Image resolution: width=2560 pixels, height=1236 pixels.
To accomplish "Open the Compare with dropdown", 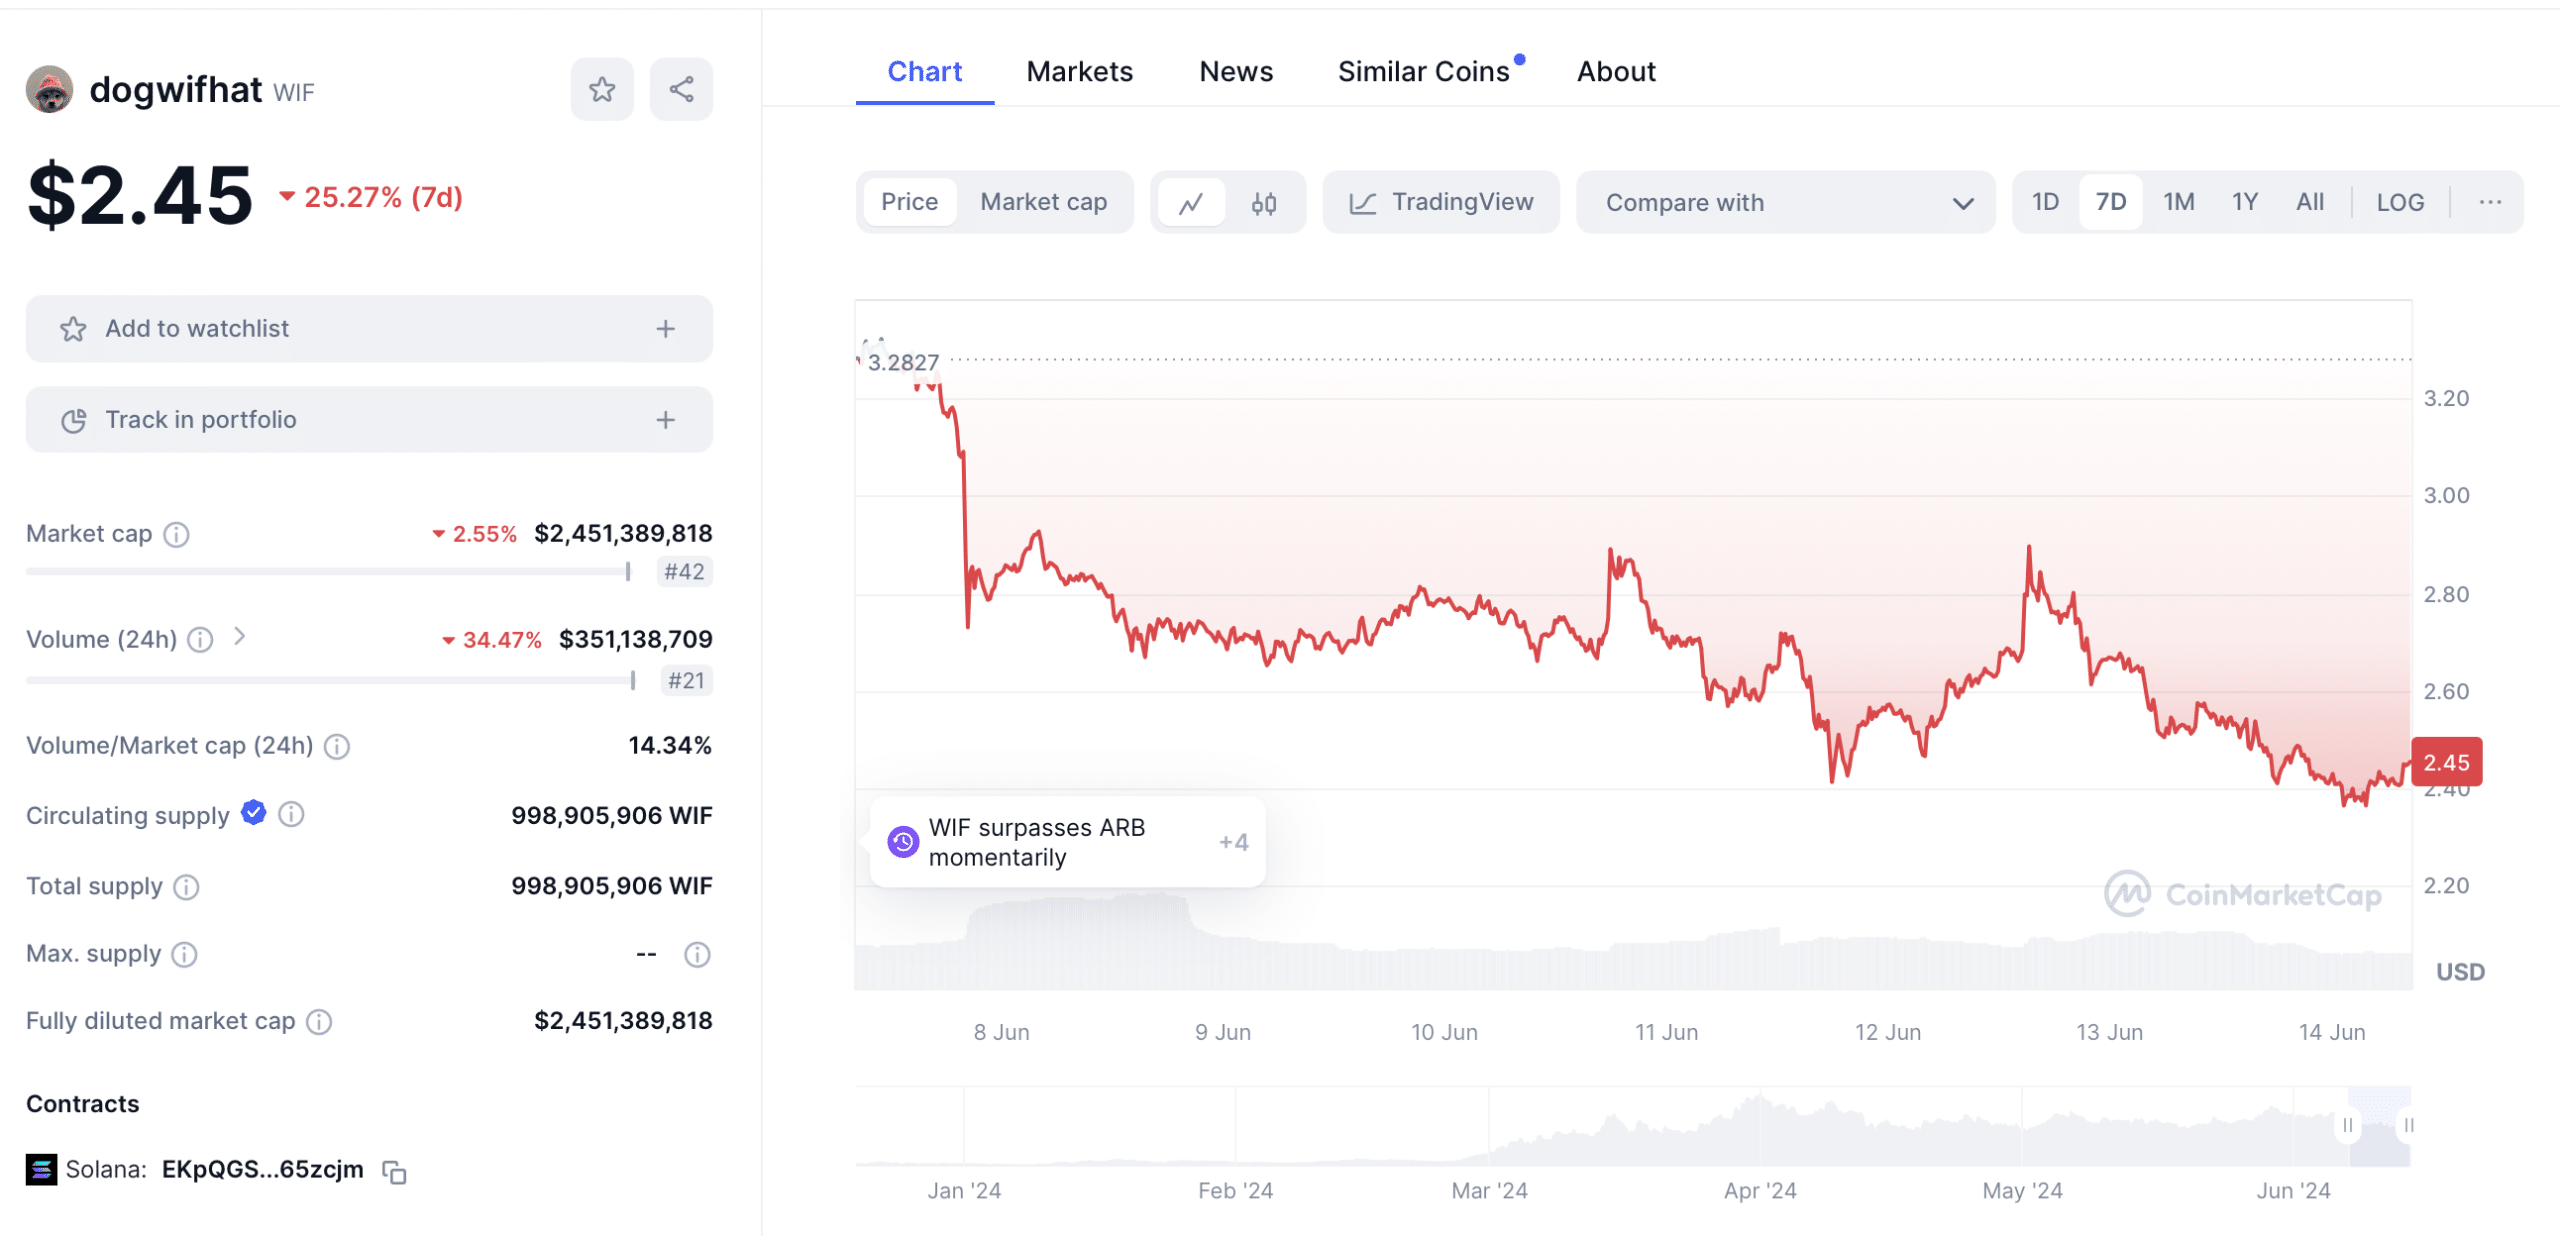I will 1786,202.
